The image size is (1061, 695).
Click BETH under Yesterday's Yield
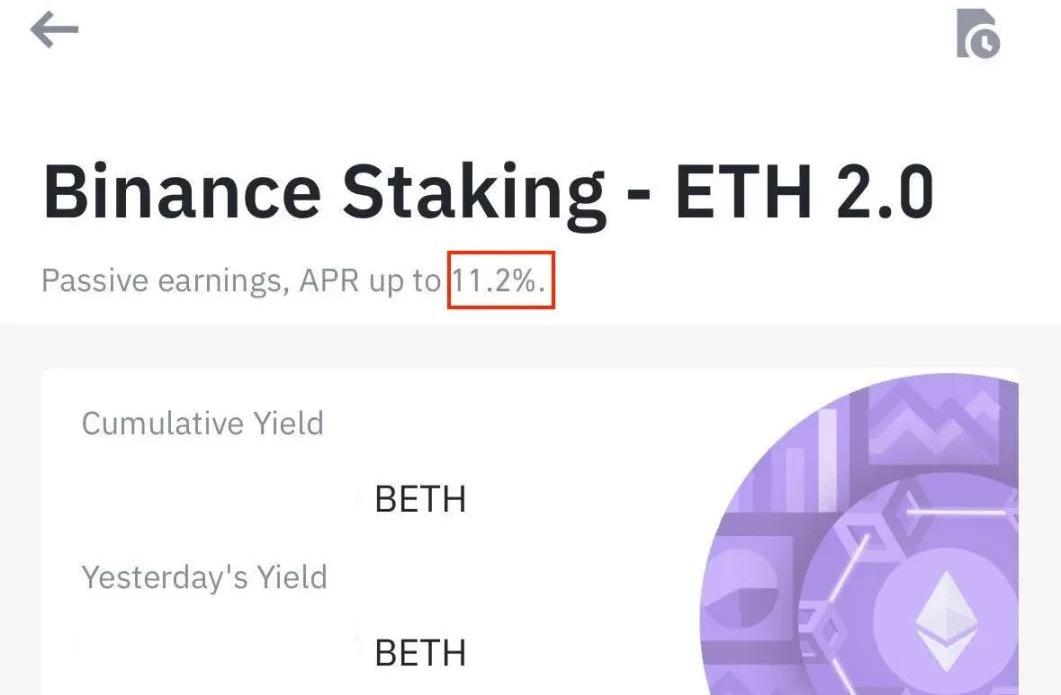point(420,653)
